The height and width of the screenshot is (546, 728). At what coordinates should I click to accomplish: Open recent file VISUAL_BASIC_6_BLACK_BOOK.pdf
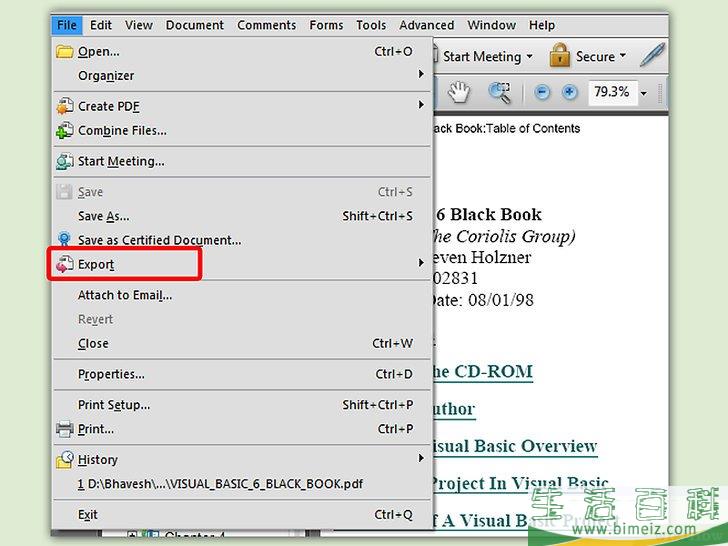point(220,484)
